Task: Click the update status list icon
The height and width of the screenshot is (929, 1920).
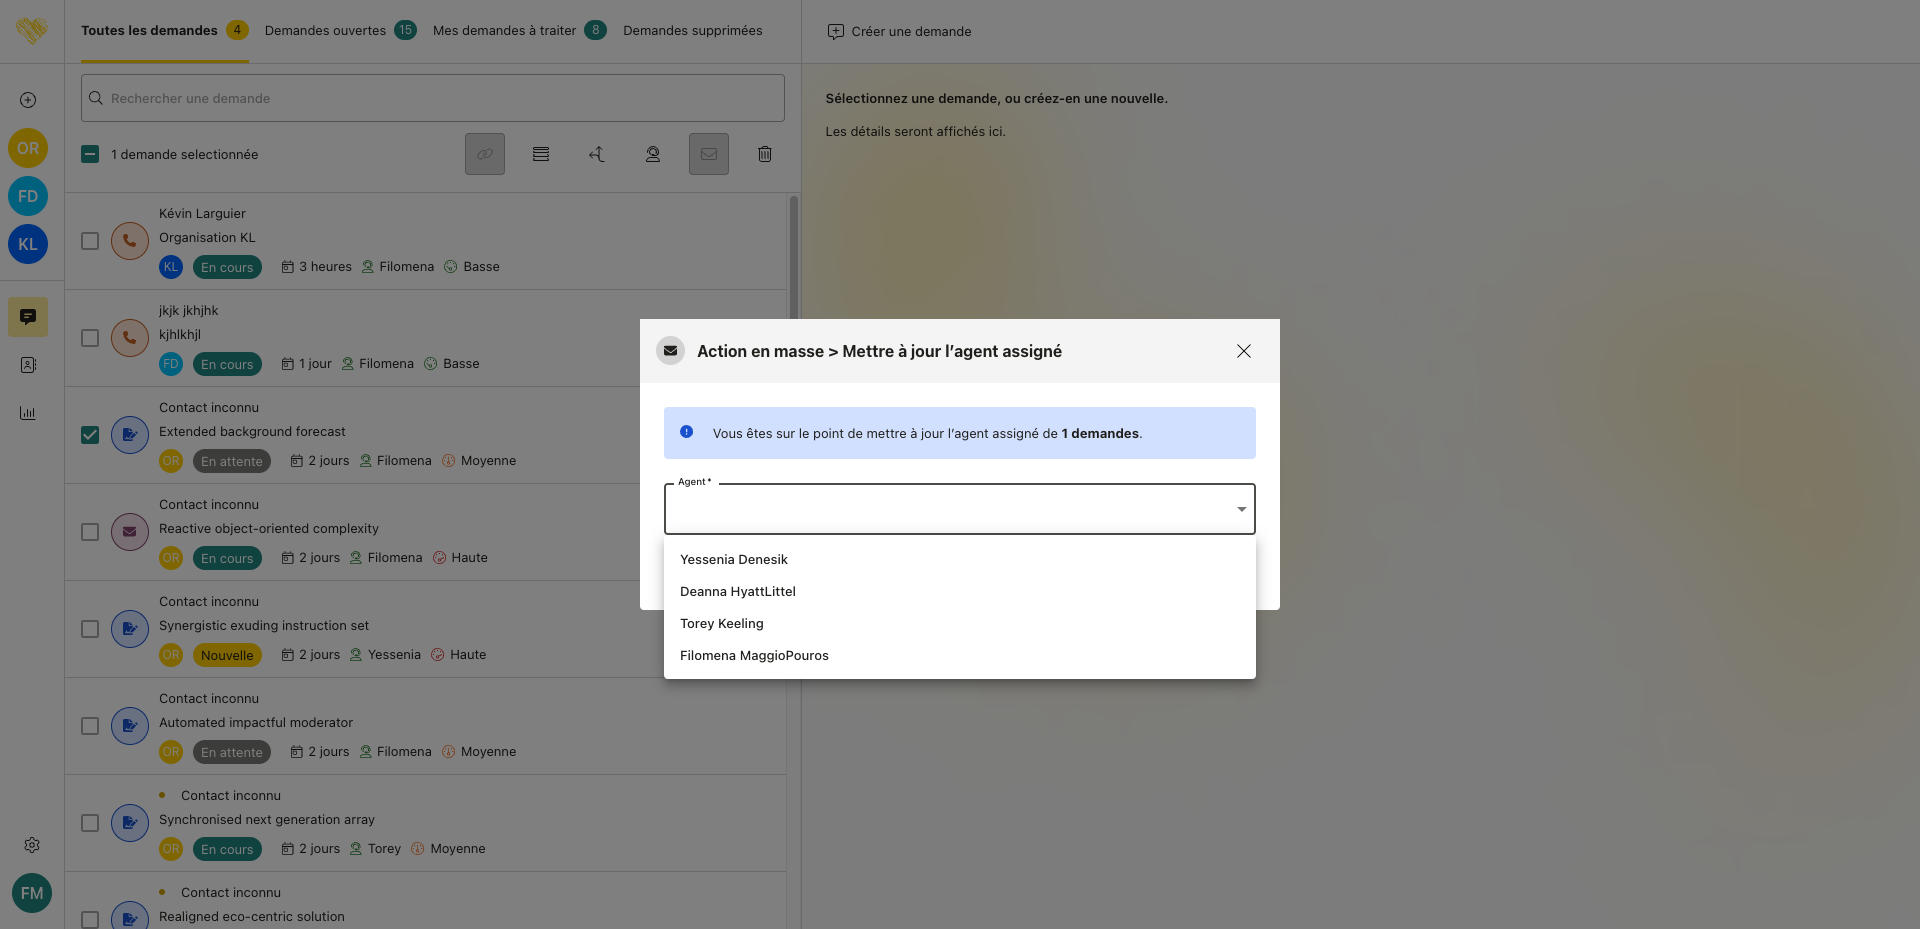Action: pyautogui.click(x=540, y=154)
